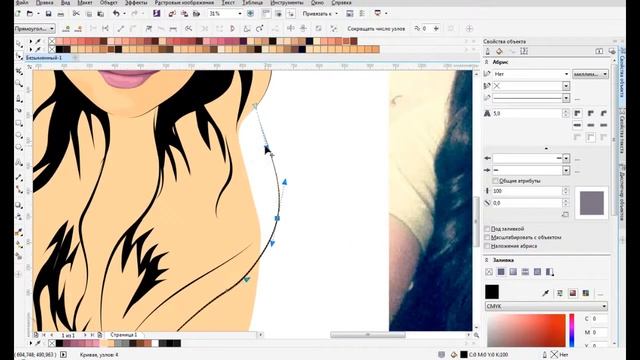Click the fill color eyedropper icon
This screenshot has height=360, width=640.
[546, 293]
